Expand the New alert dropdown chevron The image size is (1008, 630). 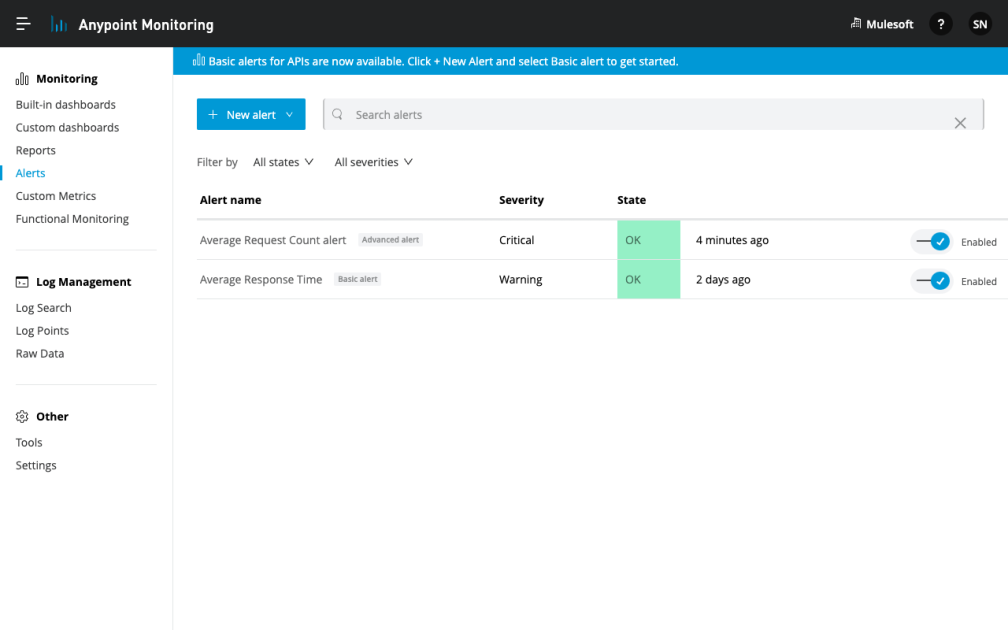pyautogui.click(x=289, y=114)
